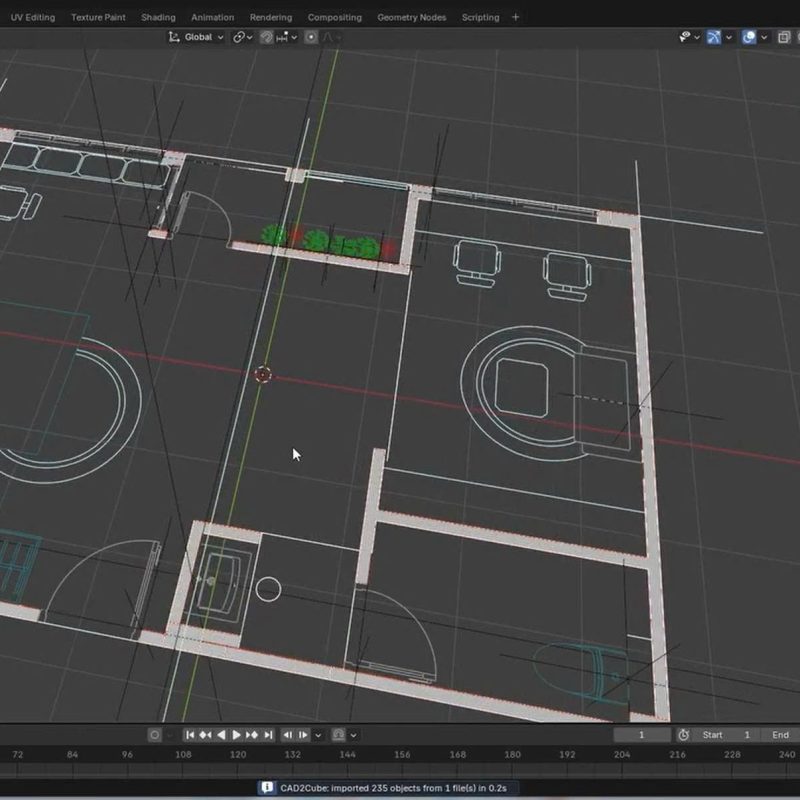Open the Rendering workspace tab
This screenshot has height=800, width=800.
tap(271, 17)
